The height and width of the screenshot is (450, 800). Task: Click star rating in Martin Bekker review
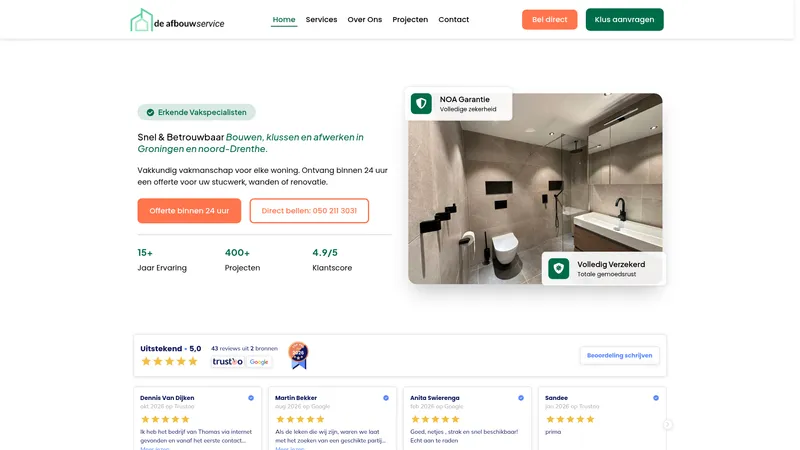click(300, 419)
